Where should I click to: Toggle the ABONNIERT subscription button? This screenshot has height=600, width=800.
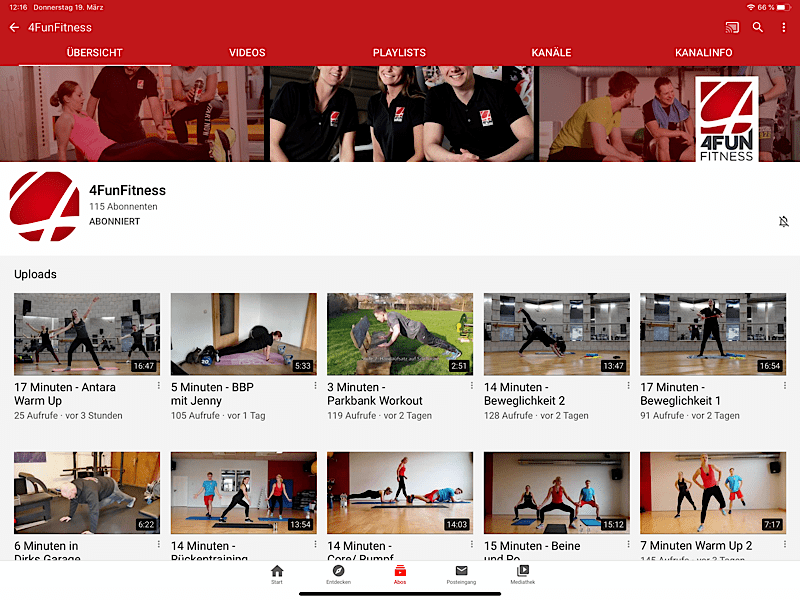(114, 221)
